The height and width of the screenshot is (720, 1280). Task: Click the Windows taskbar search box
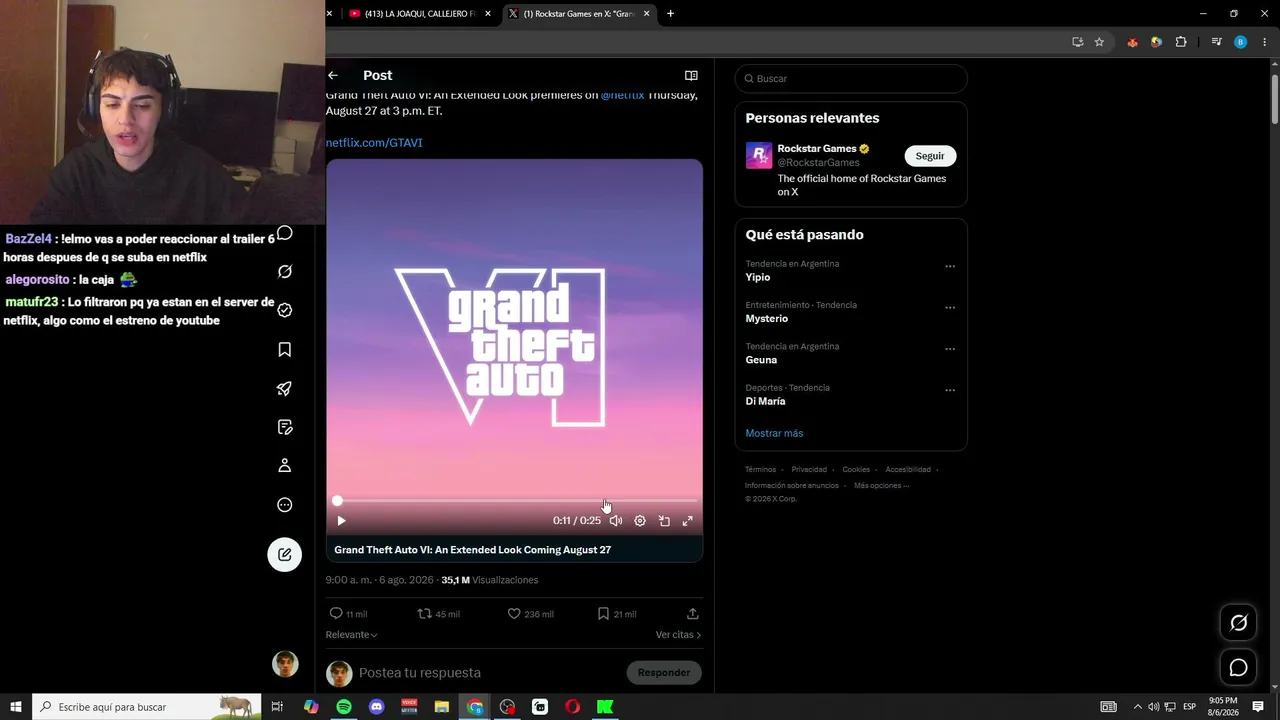click(x=147, y=707)
